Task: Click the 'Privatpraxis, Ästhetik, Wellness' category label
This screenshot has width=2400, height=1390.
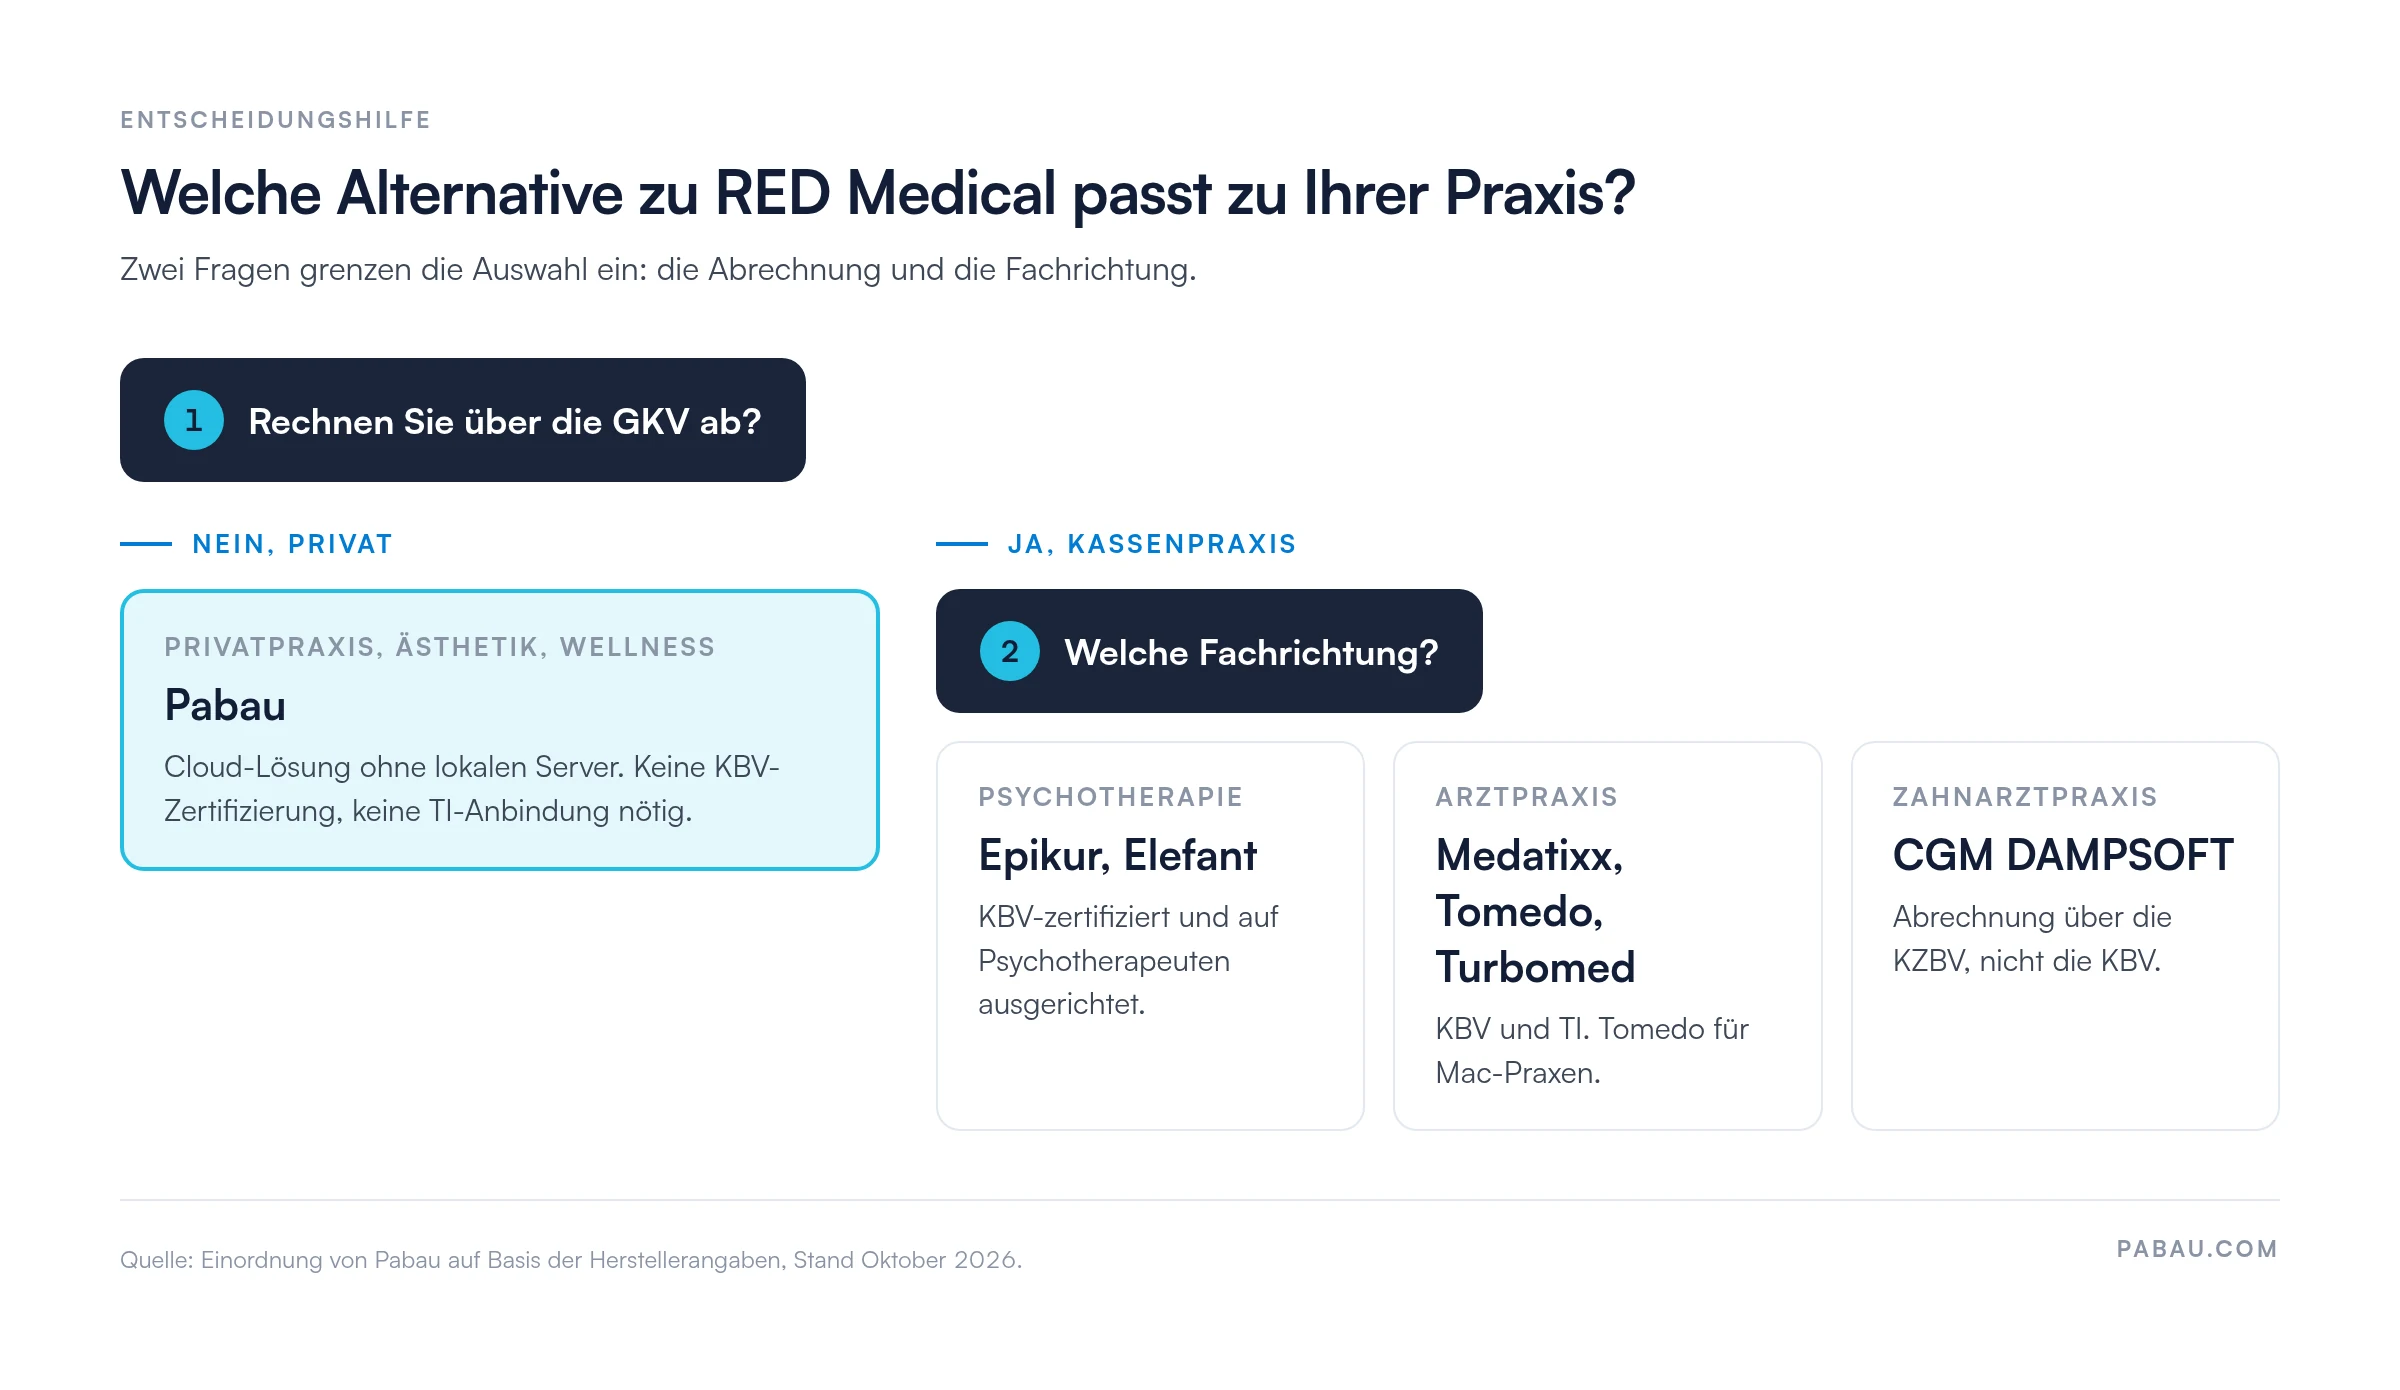Action: [x=440, y=647]
